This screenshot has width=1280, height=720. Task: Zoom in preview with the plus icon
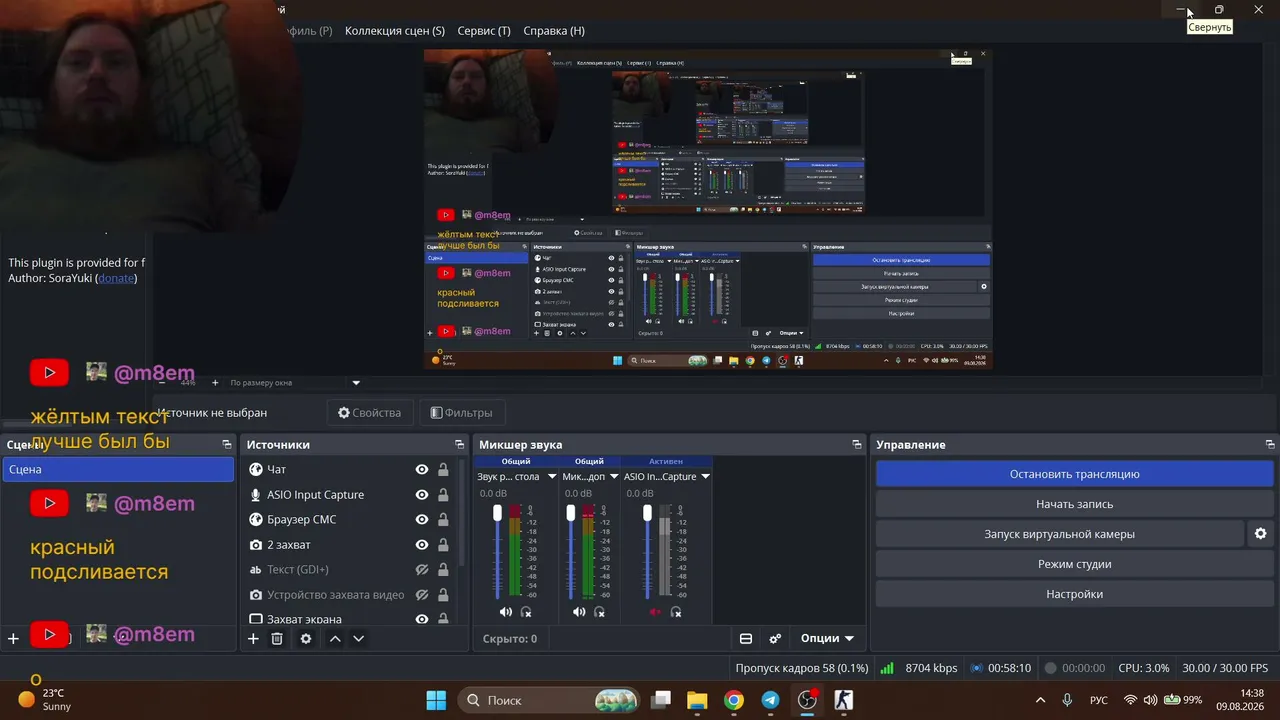215,383
